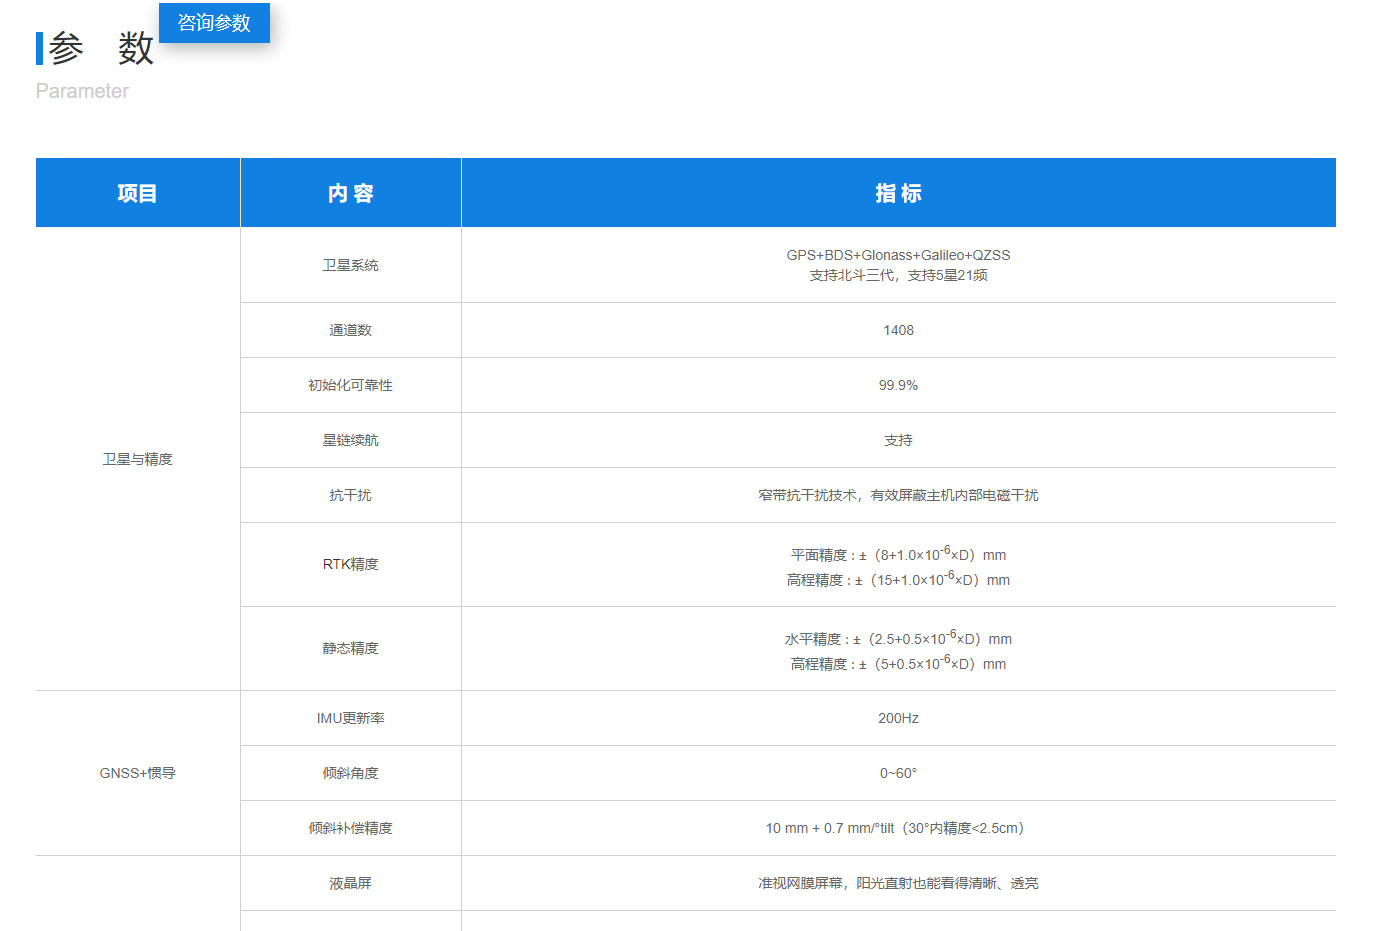Select the 项目 column header

137,193
